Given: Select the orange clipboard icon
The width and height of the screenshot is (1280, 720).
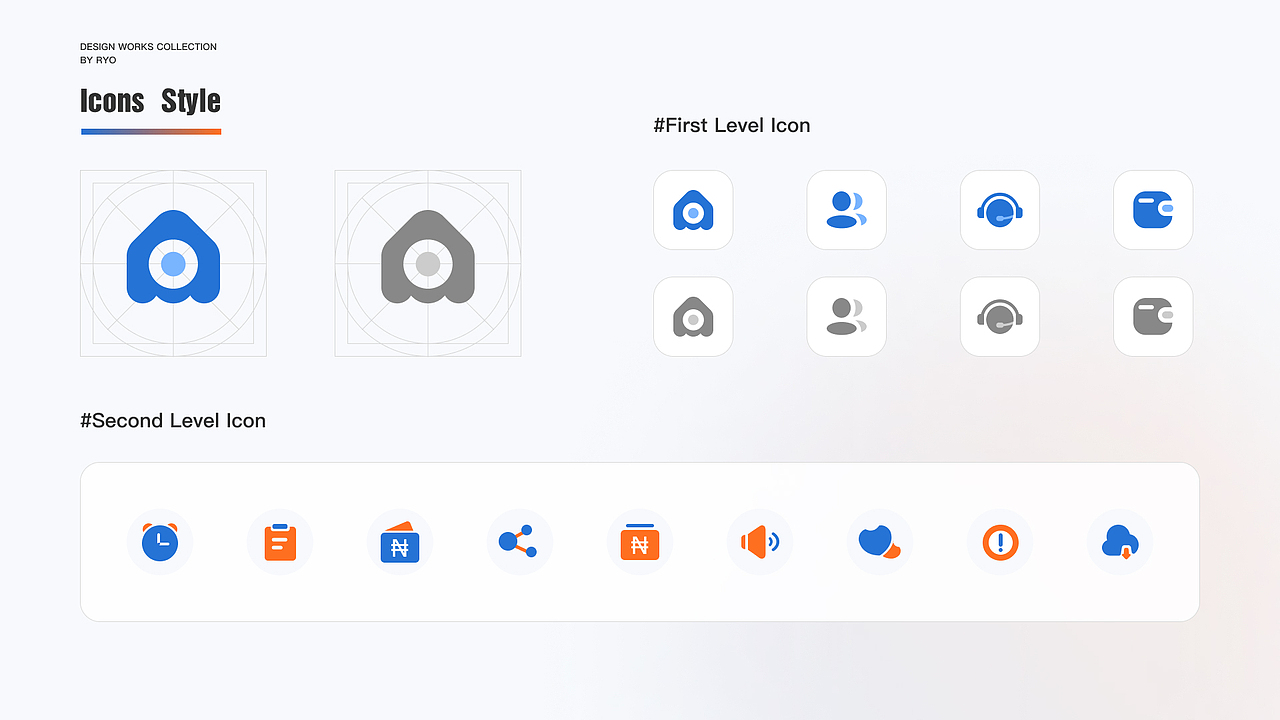Looking at the screenshot, I should (280, 542).
